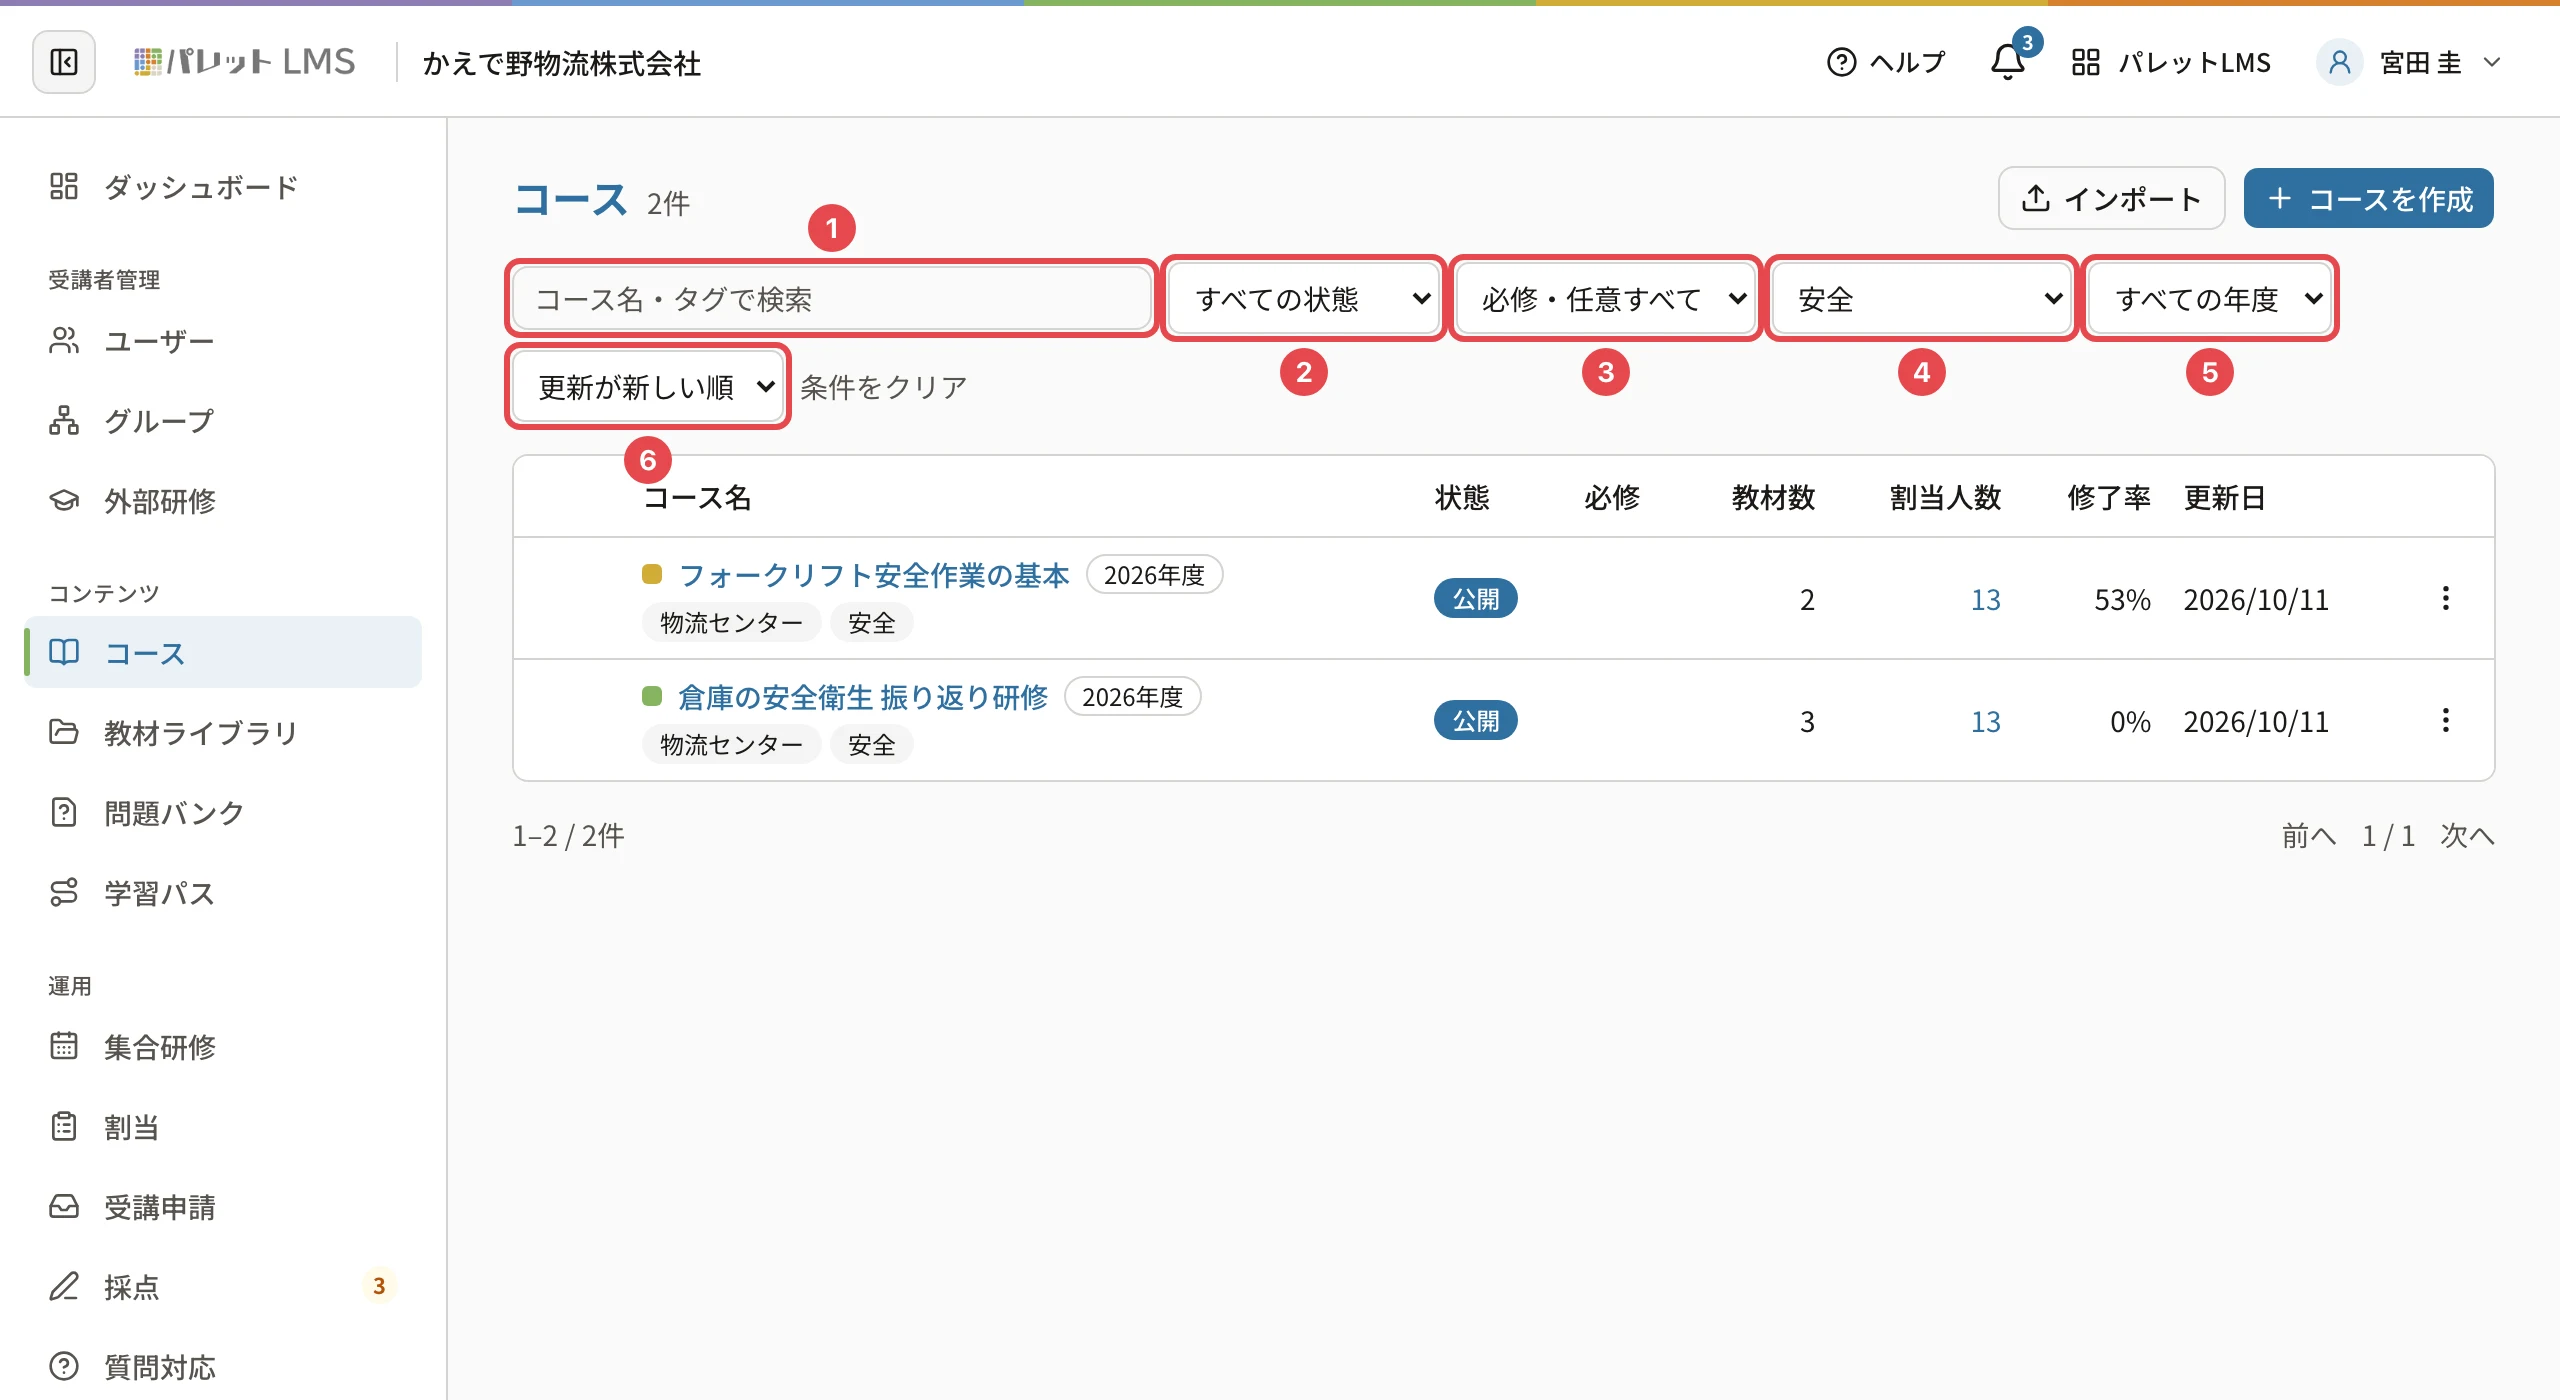Viewport: 2560px width, 1400px height.
Task: Click the green color marker of 倉庫の安全衛生 course
Action: (652, 696)
